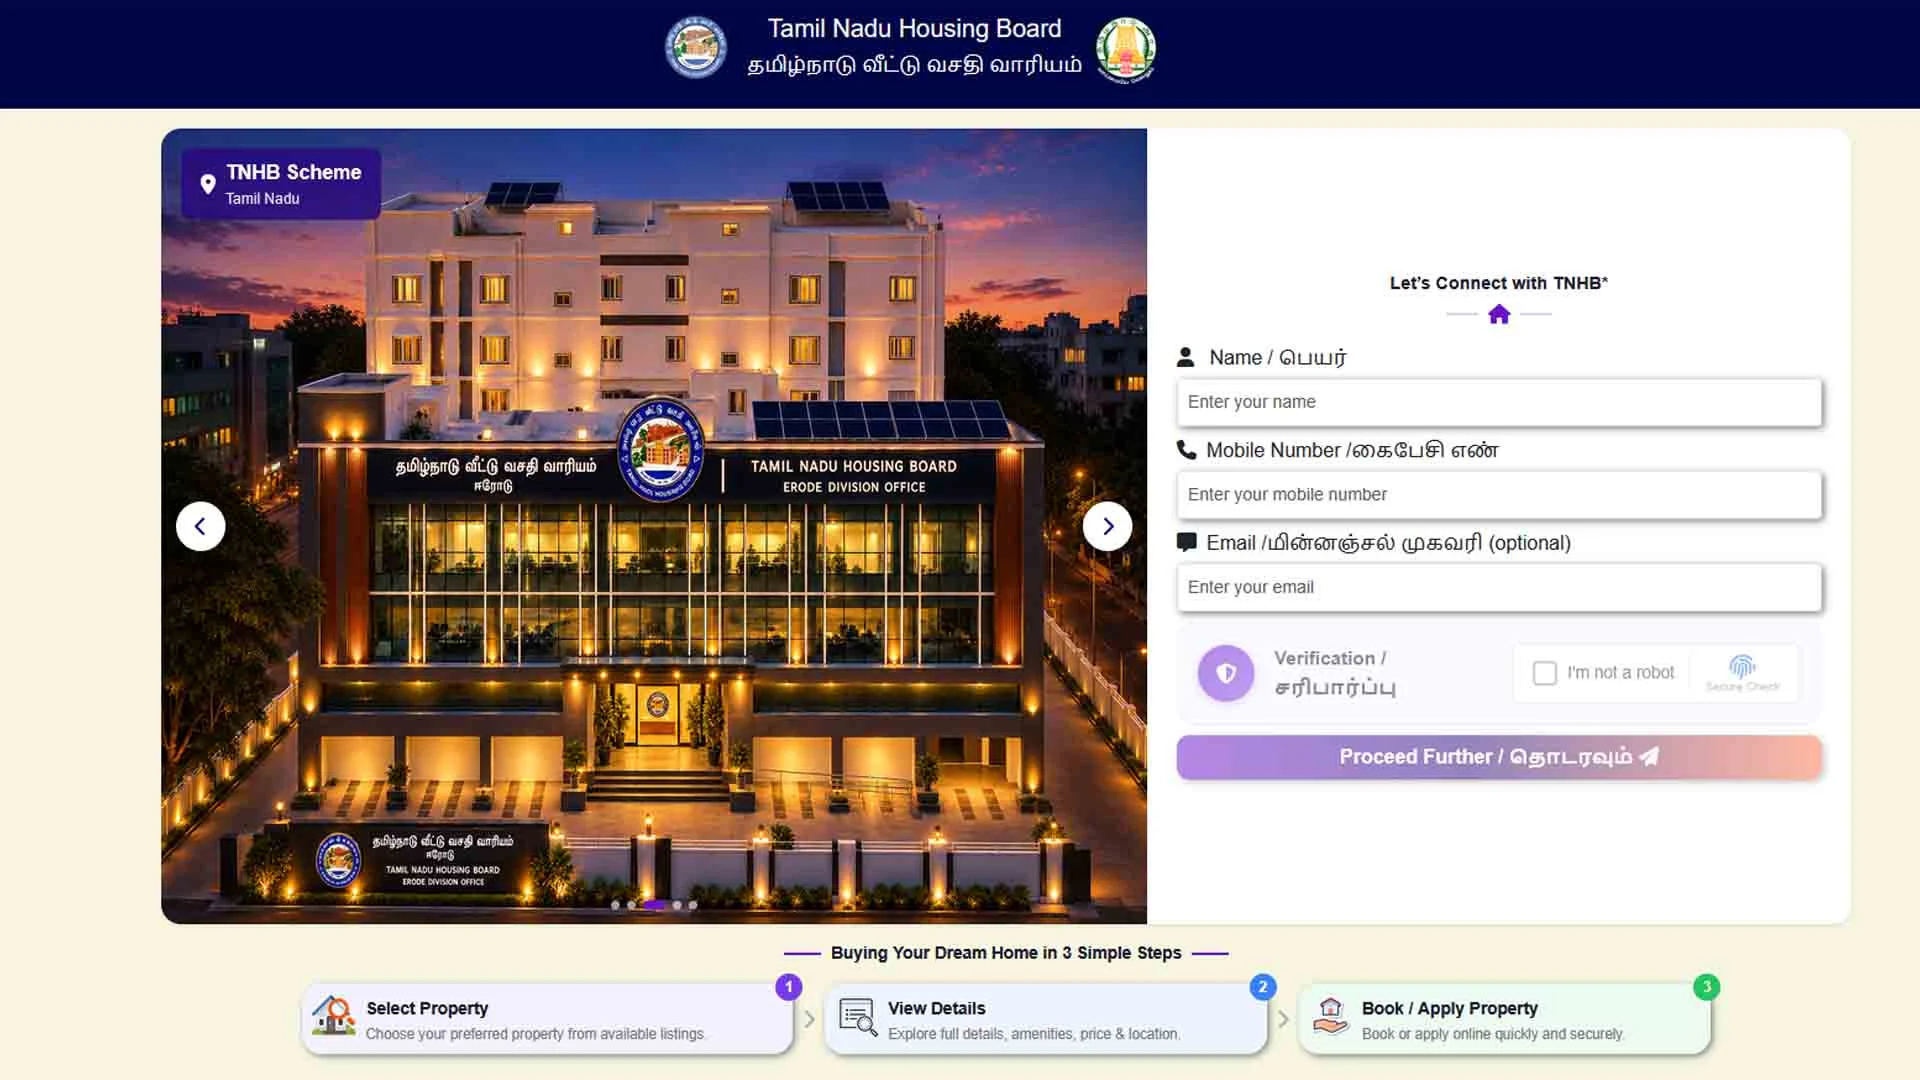Focus the Enter your name field
This screenshot has height=1080, width=1920.
tap(1499, 402)
